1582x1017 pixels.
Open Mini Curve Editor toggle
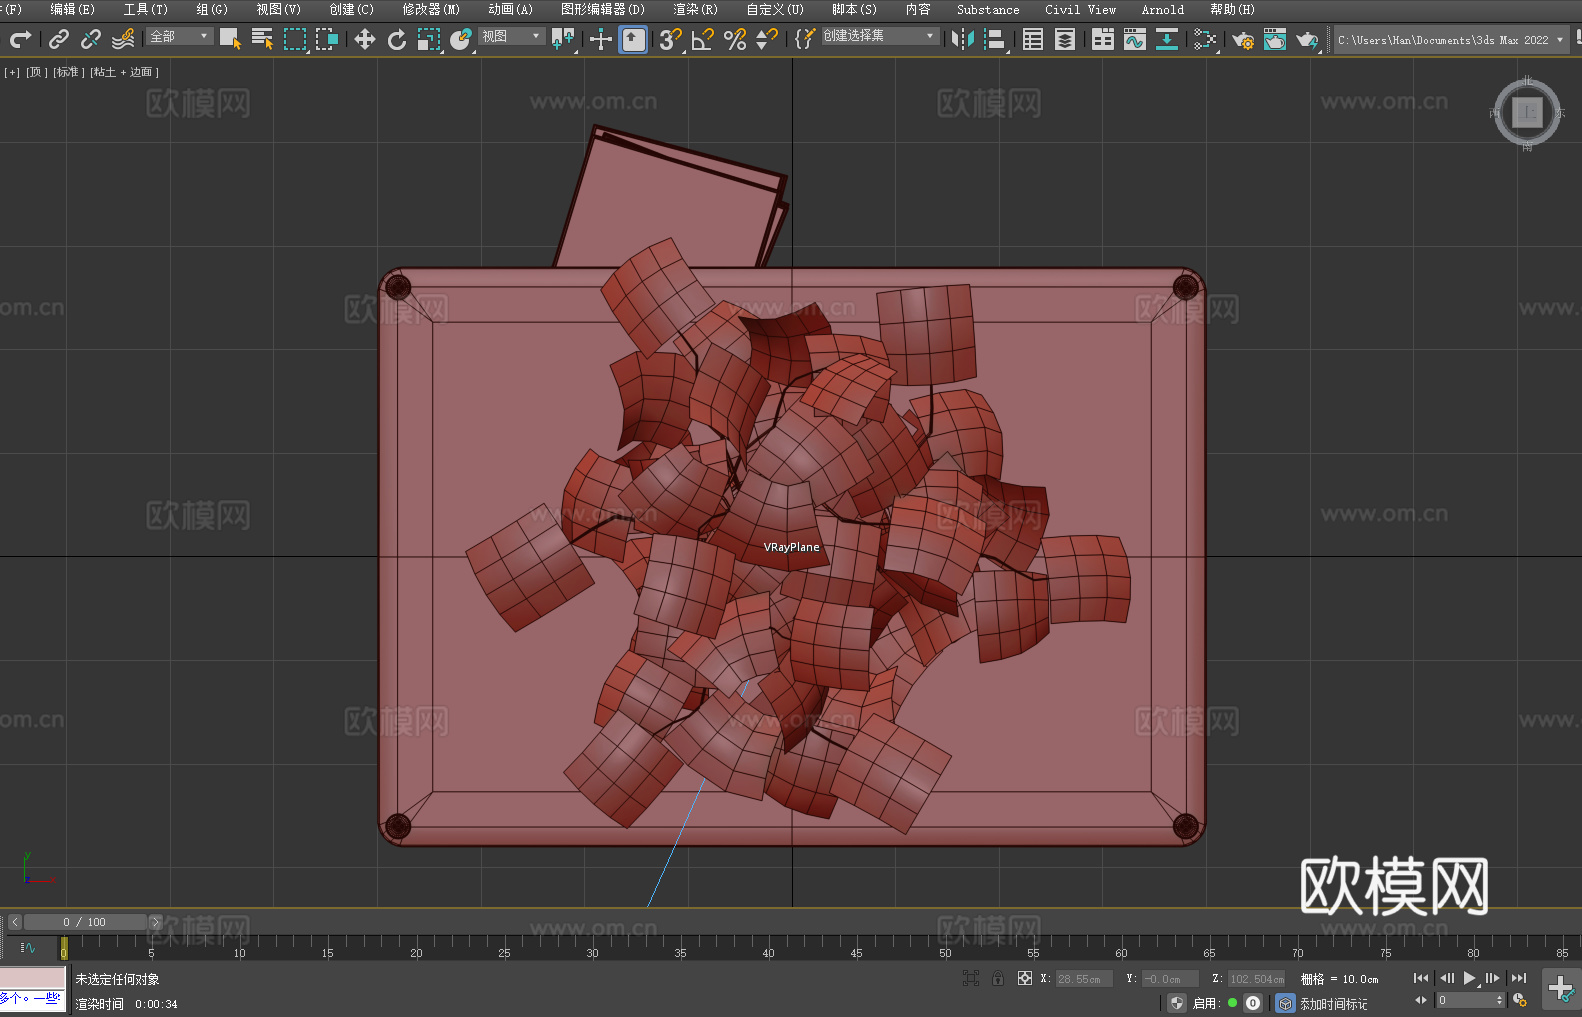click(x=28, y=947)
